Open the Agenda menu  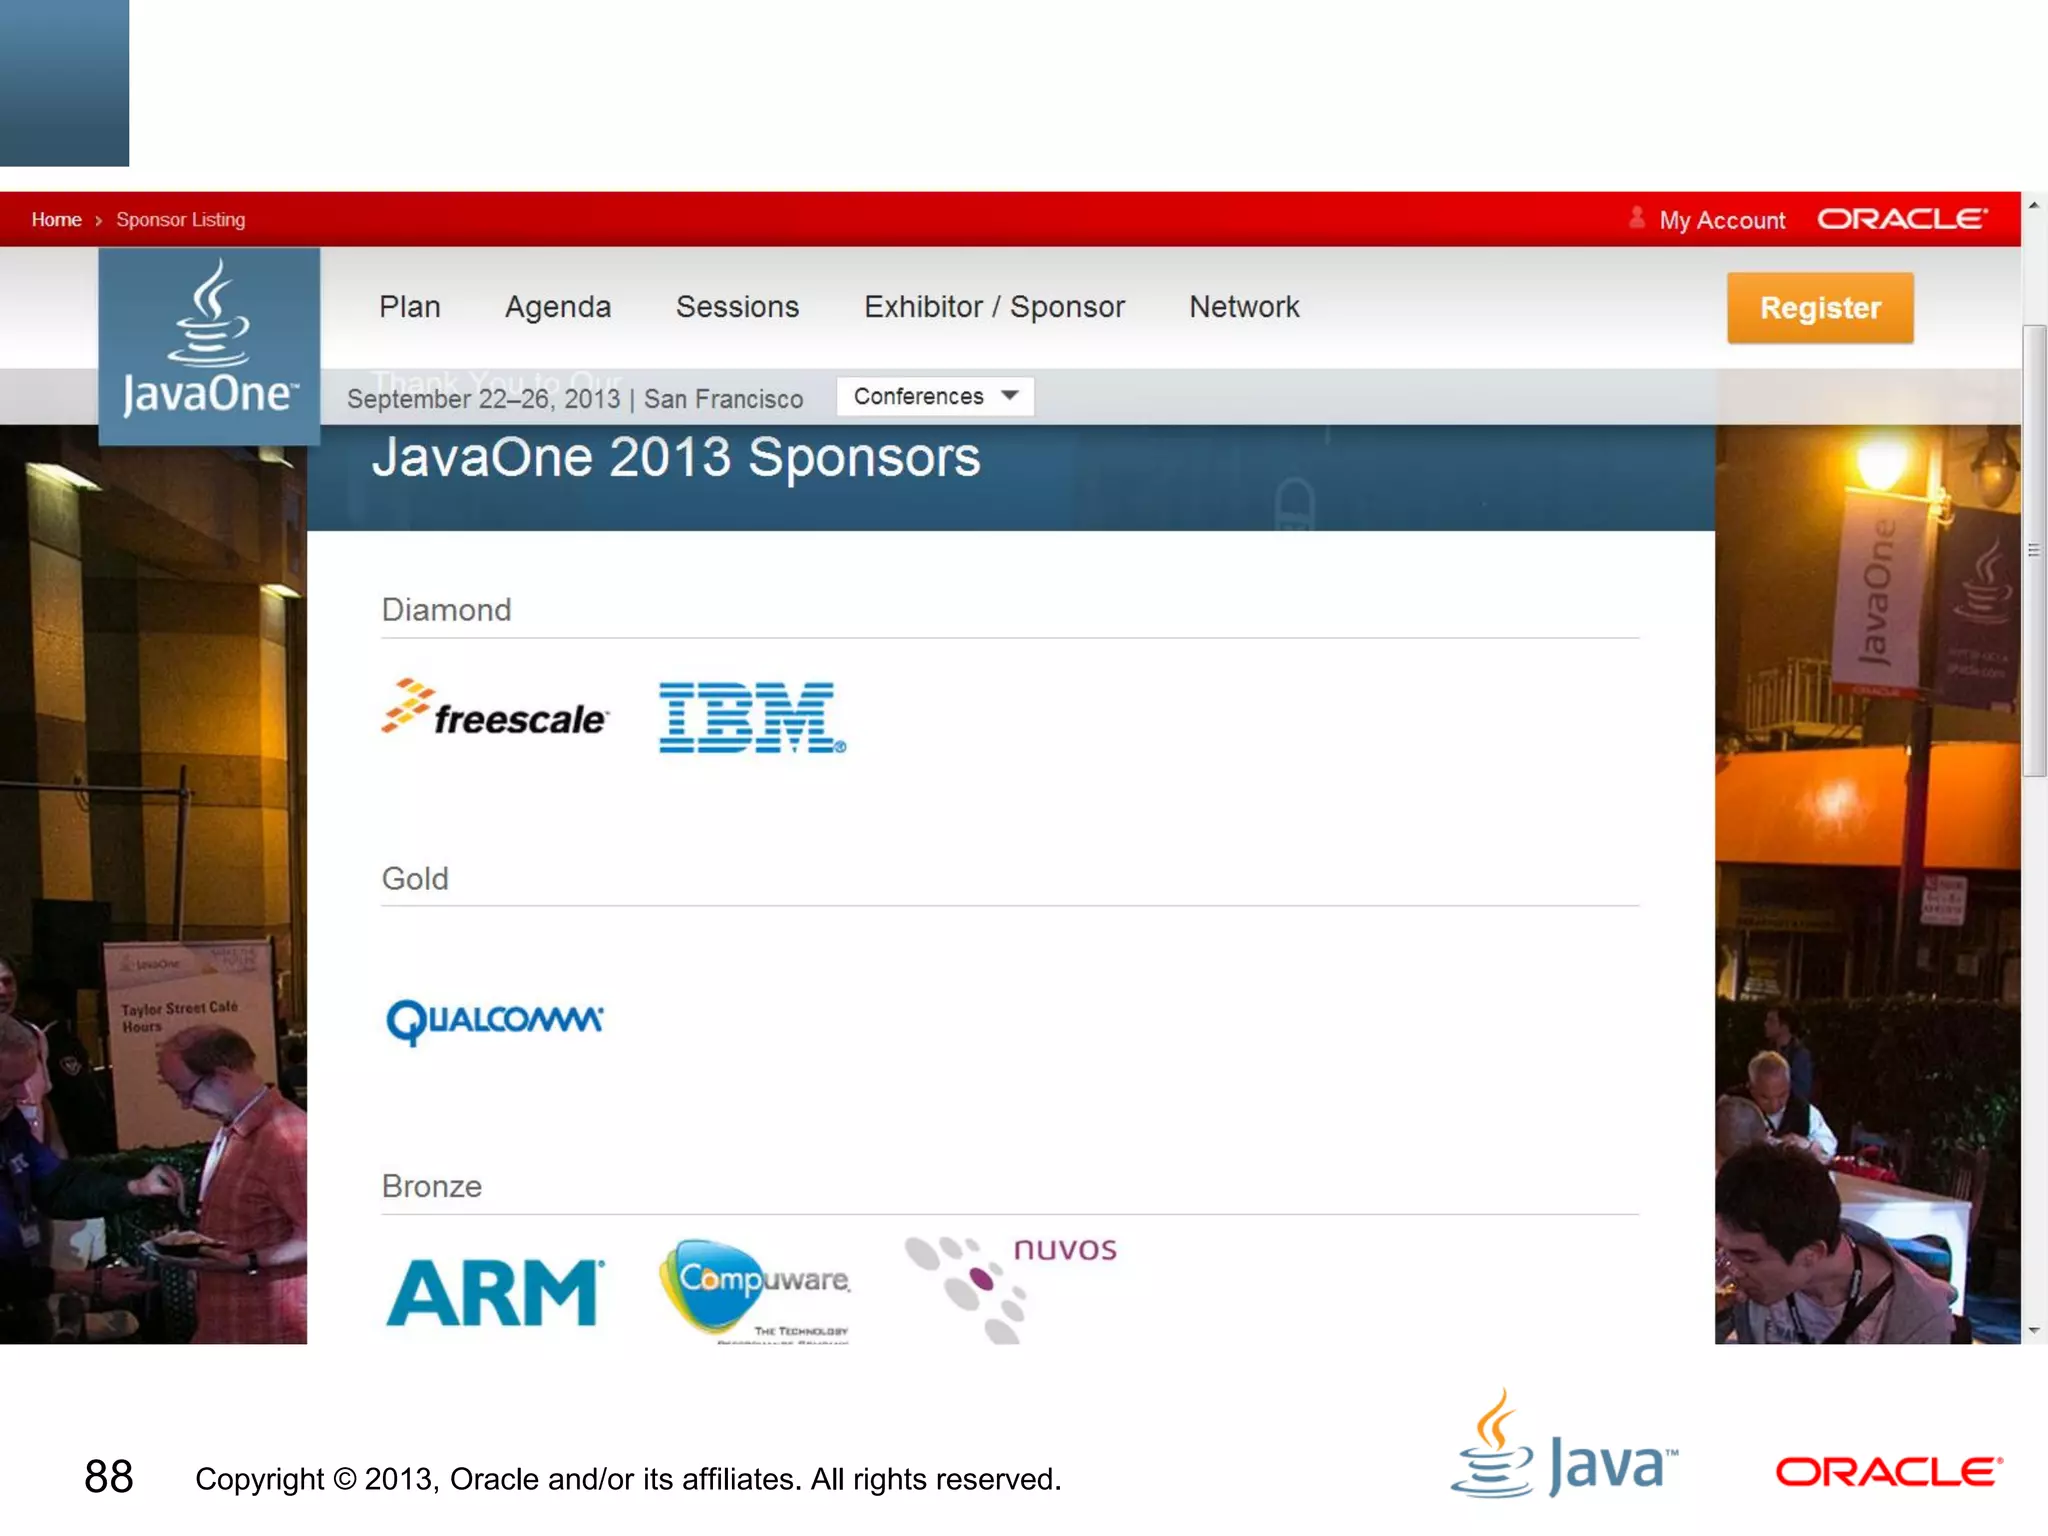click(558, 307)
